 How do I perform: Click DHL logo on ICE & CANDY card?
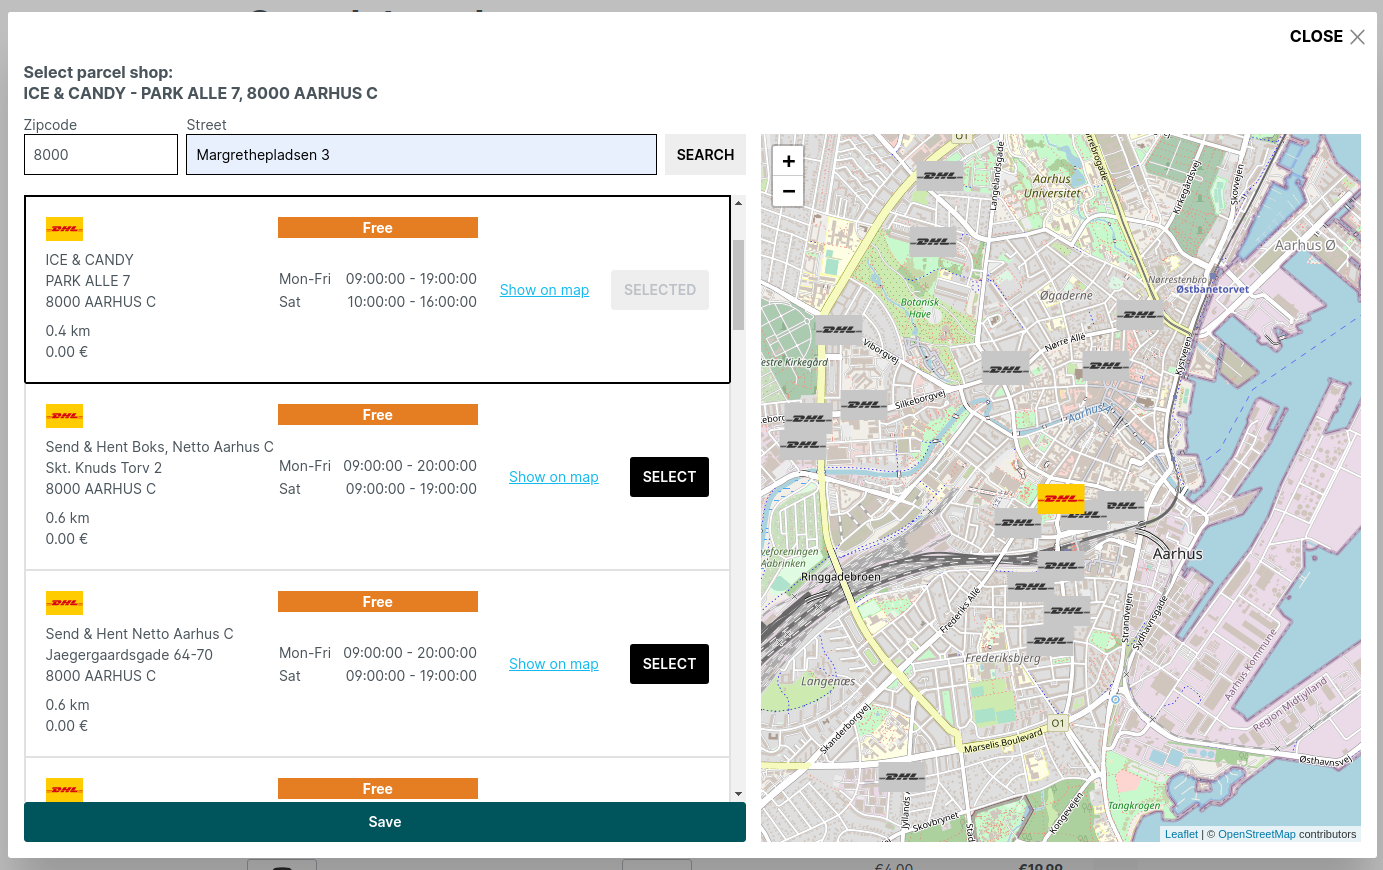[64, 229]
